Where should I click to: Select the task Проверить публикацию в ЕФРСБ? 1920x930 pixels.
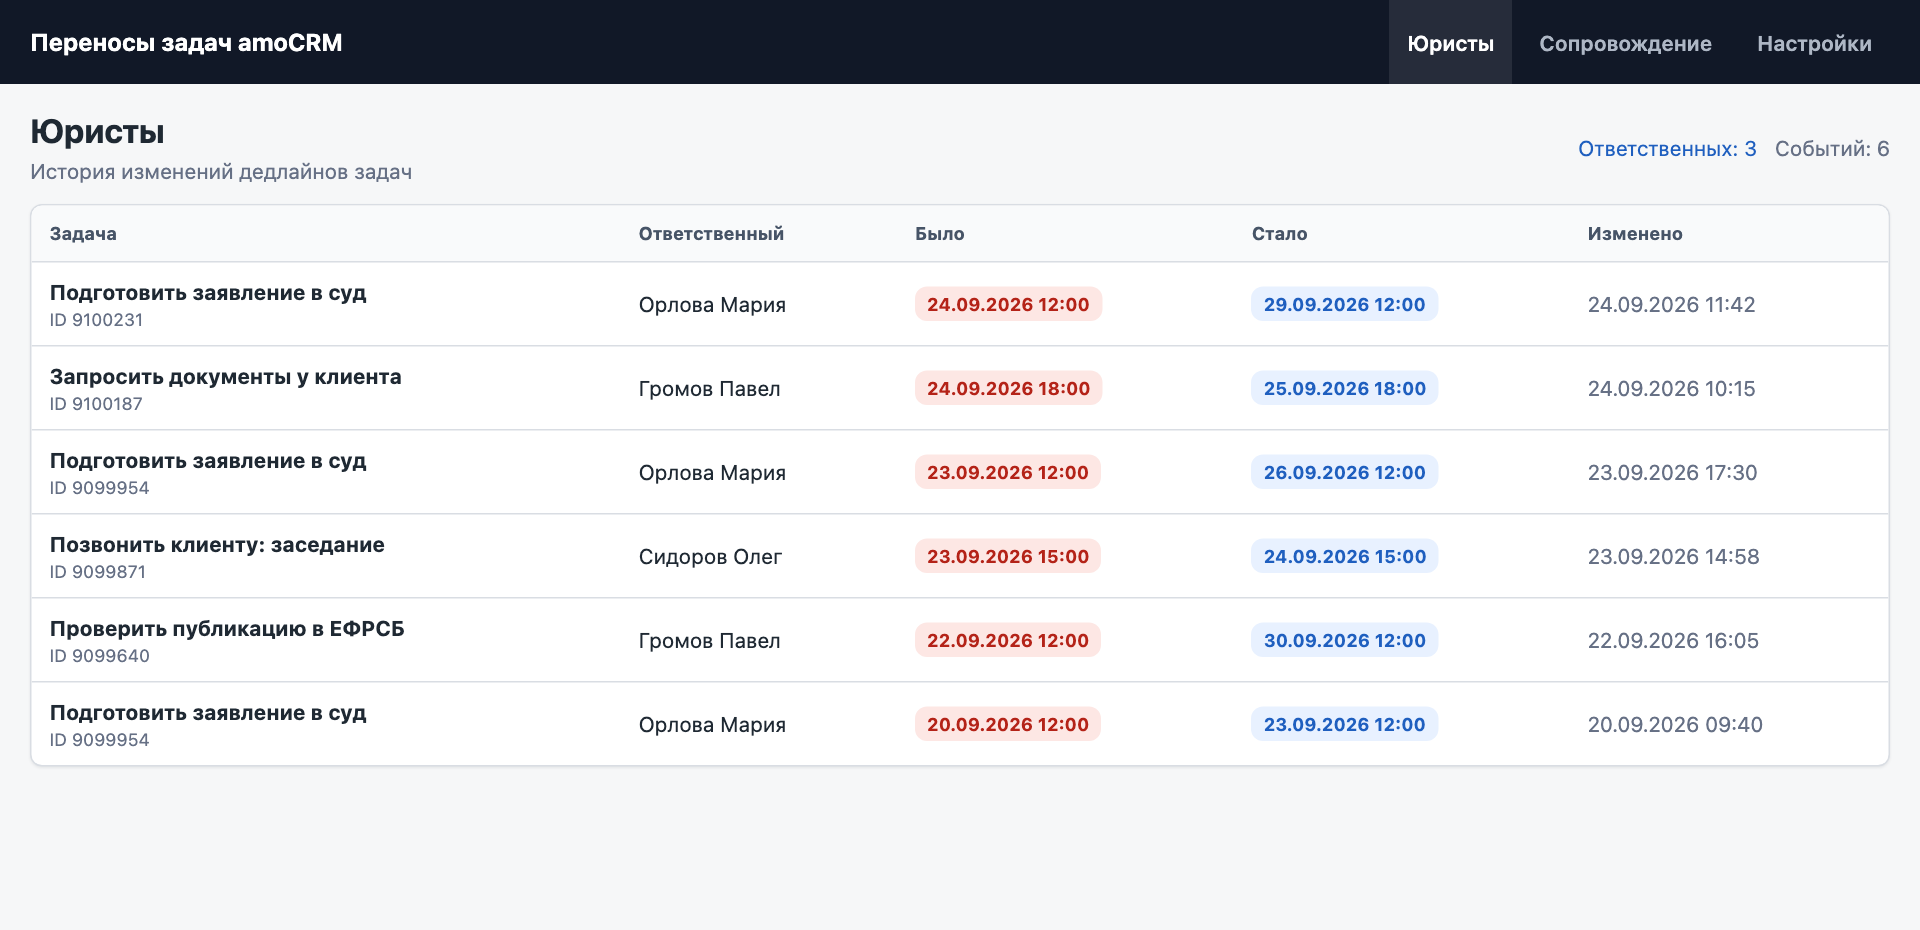click(x=227, y=629)
